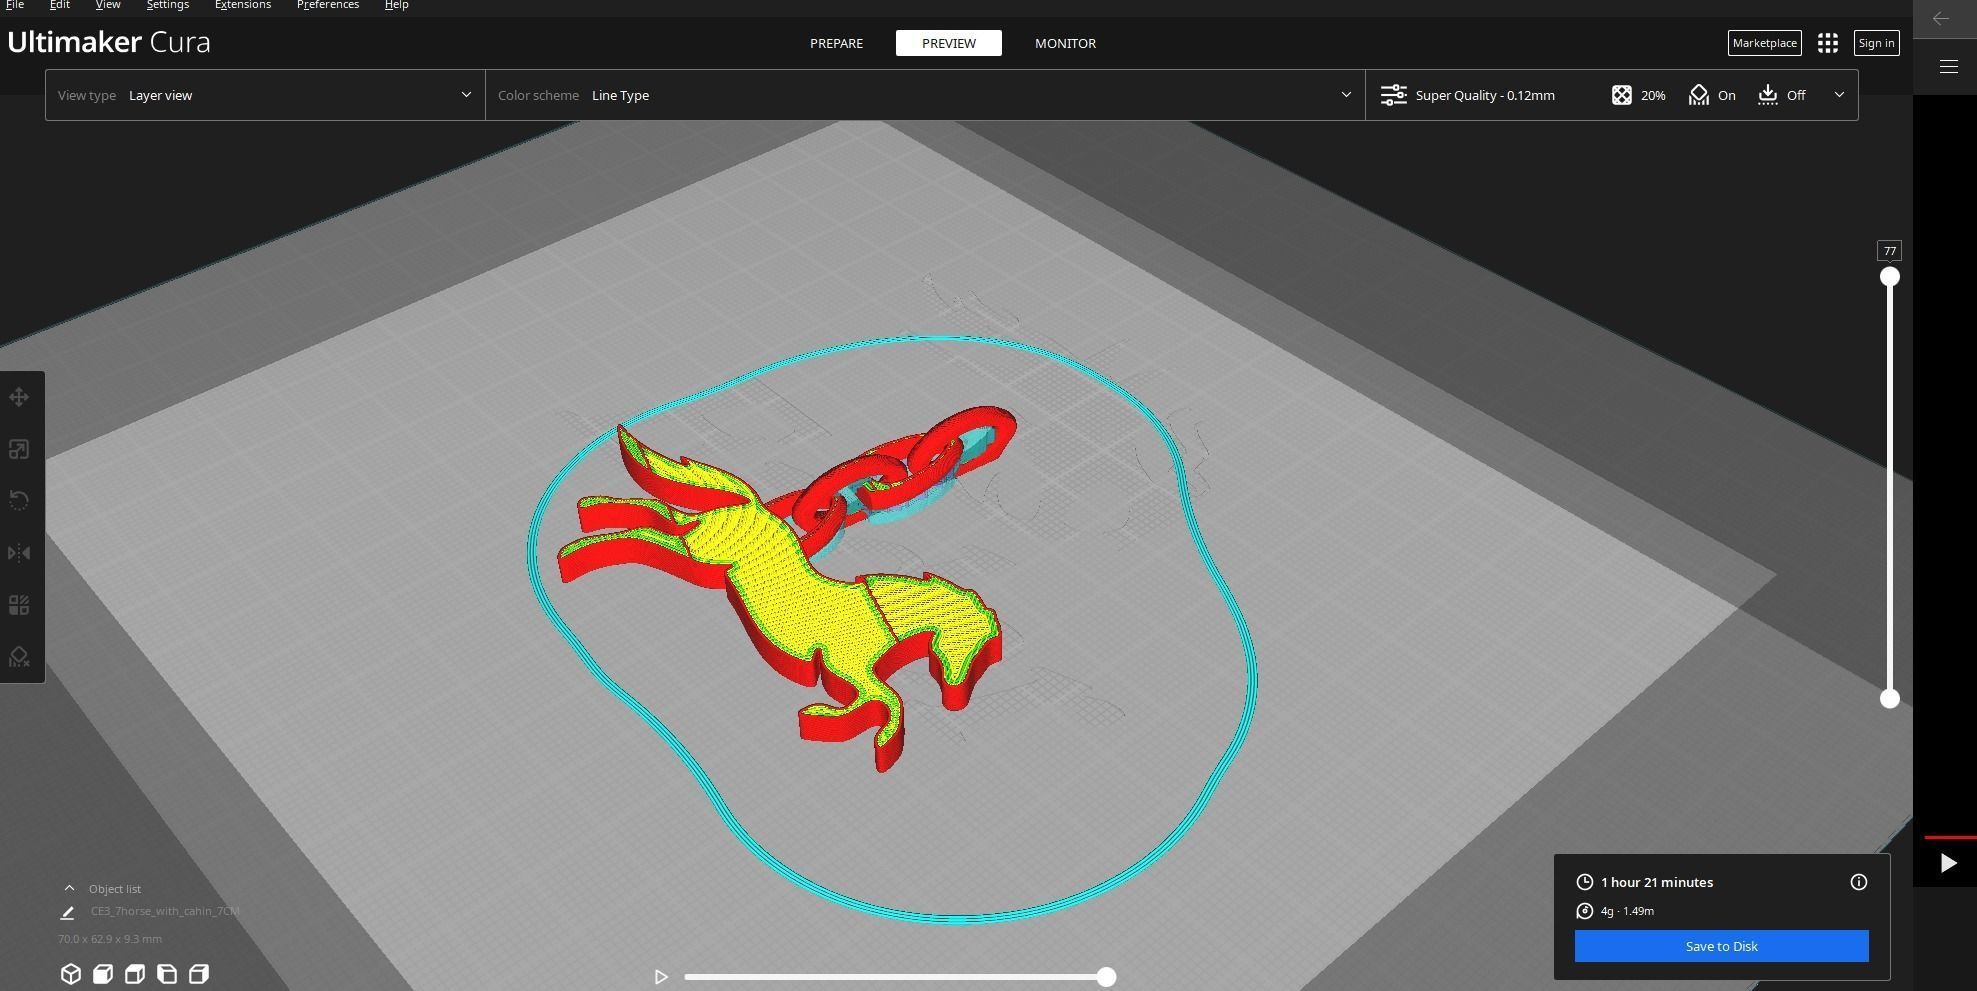Click the print settings sliders icon
Viewport: 1977px width, 991px height.
(x=1393, y=95)
